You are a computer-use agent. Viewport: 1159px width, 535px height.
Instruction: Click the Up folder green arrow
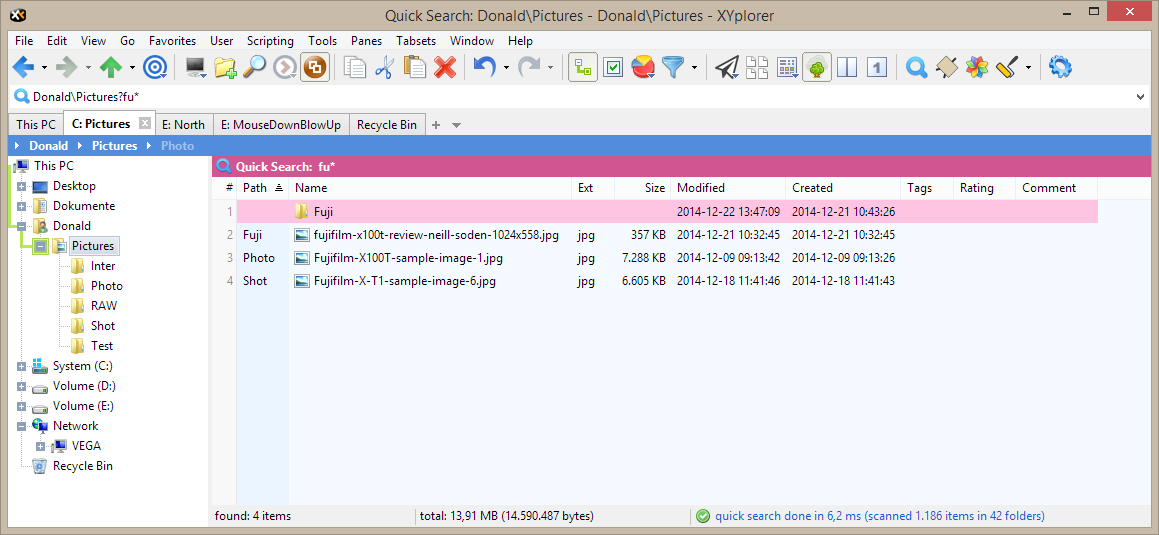click(110, 68)
